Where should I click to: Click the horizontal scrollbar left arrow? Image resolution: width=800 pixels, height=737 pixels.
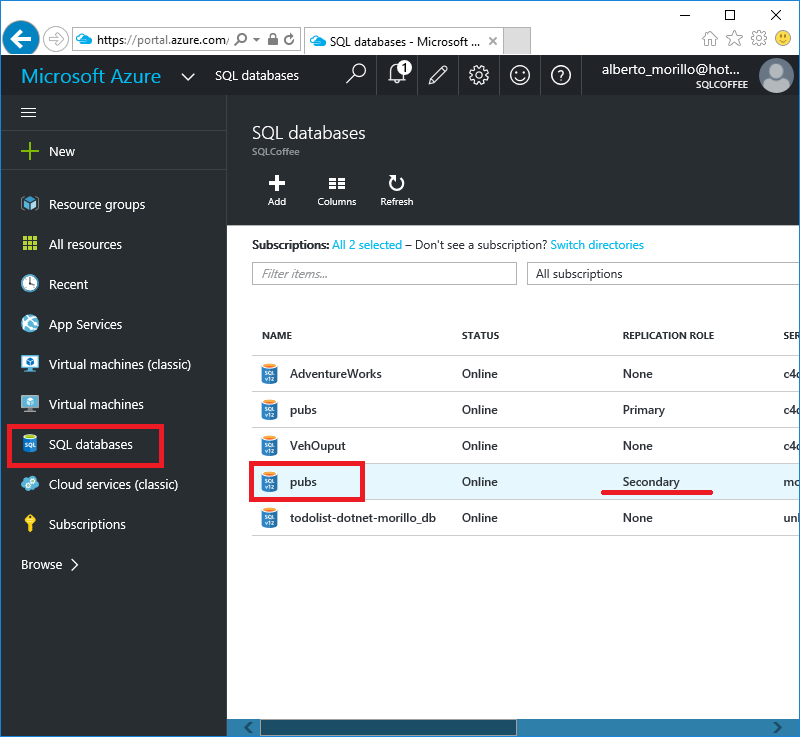click(248, 727)
